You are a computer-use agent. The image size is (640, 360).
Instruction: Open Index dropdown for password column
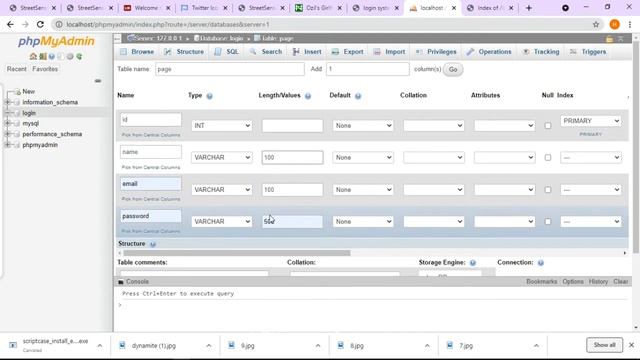coord(591,222)
